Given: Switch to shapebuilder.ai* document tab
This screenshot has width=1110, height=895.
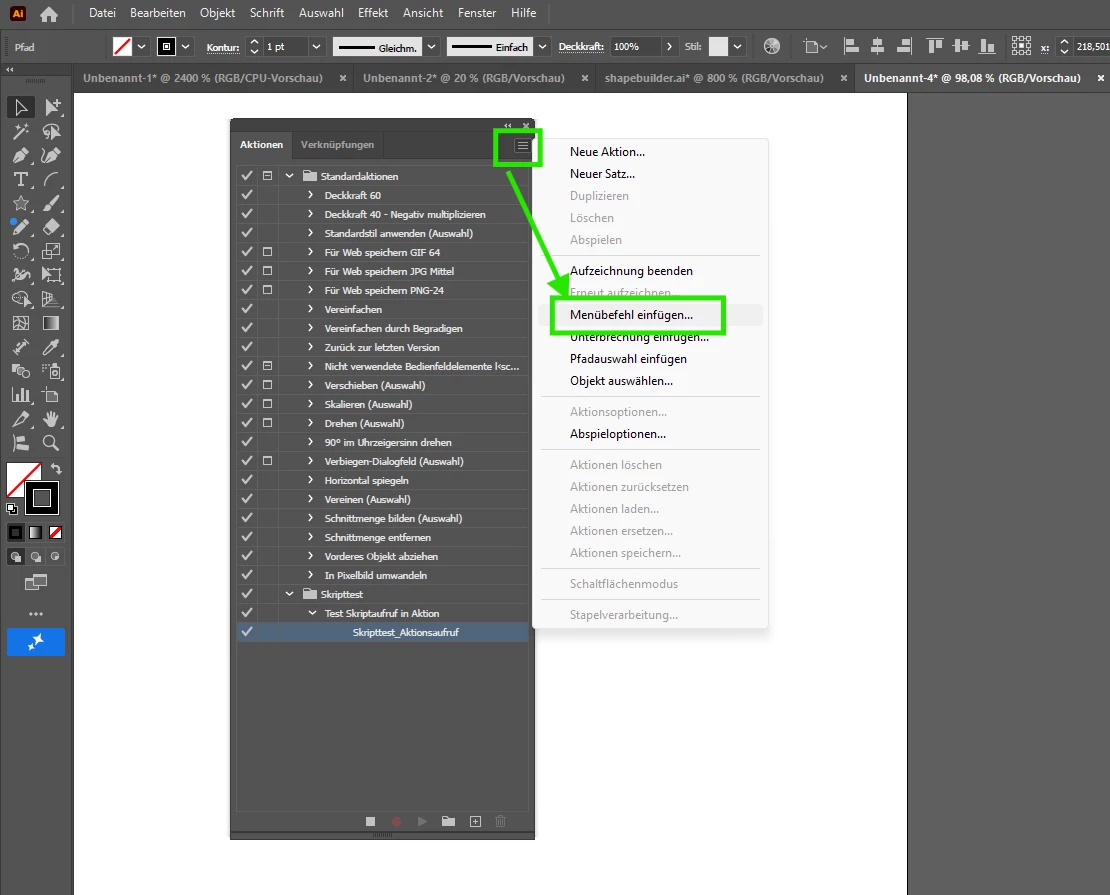Looking at the screenshot, I should tap(714, 78).
